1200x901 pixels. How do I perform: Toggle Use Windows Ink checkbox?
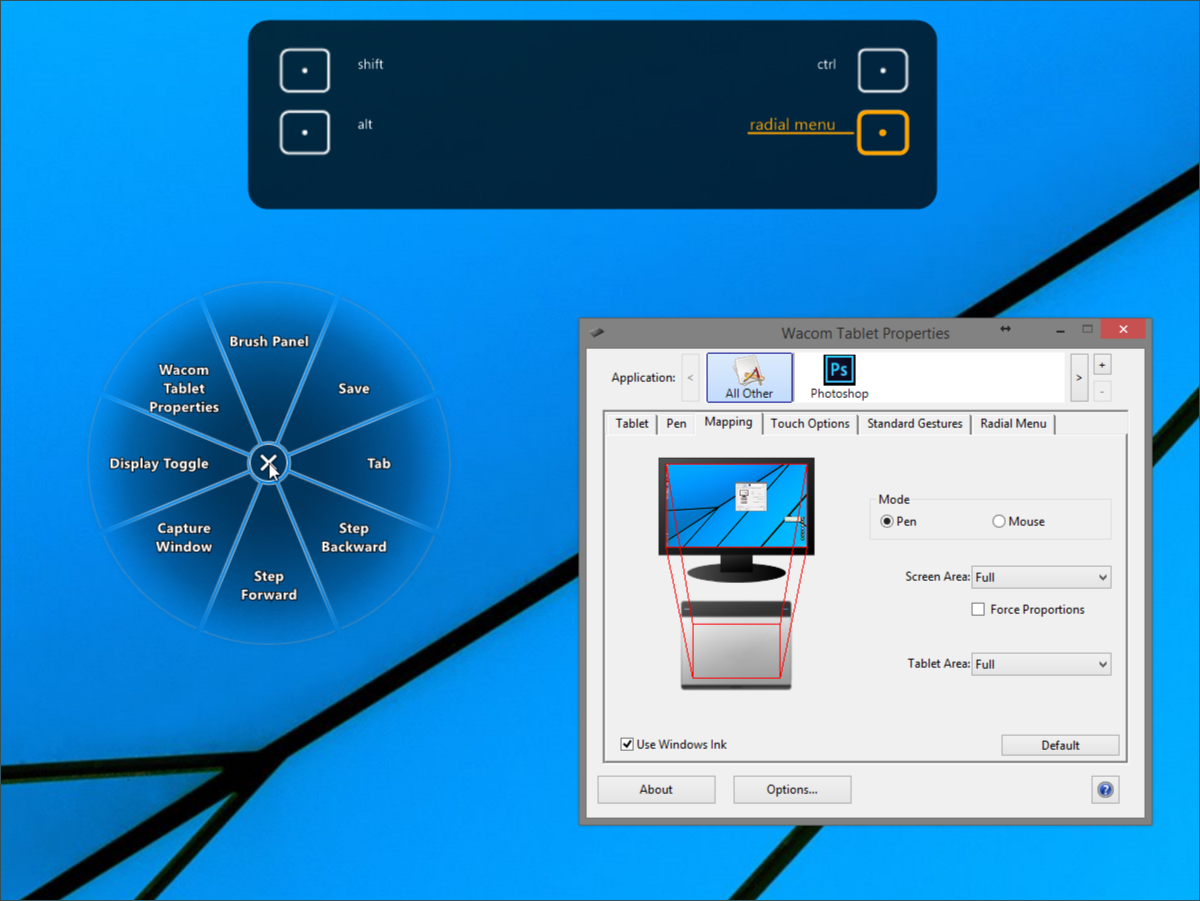[x=627, y=744]
